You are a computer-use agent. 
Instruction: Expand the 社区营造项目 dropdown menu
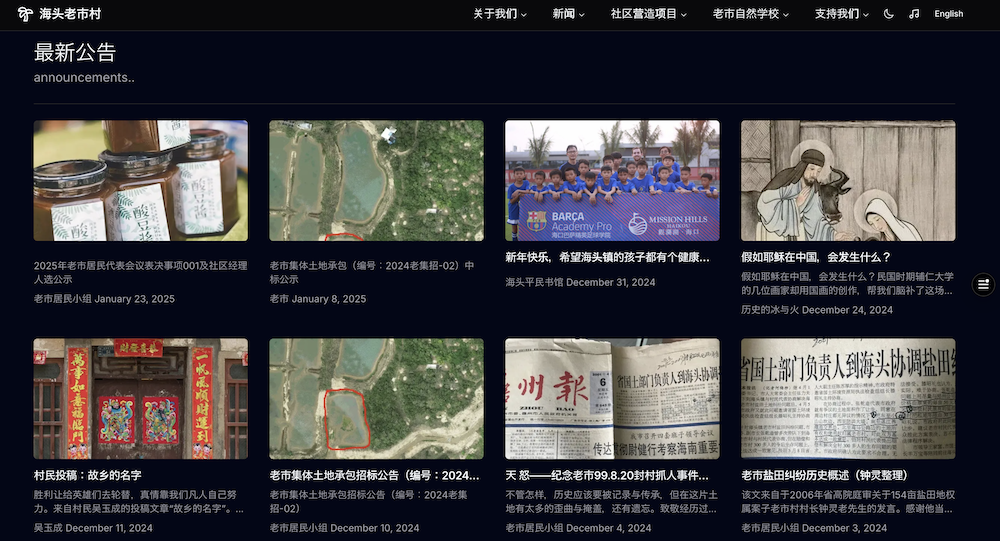(x=649, y=14)
